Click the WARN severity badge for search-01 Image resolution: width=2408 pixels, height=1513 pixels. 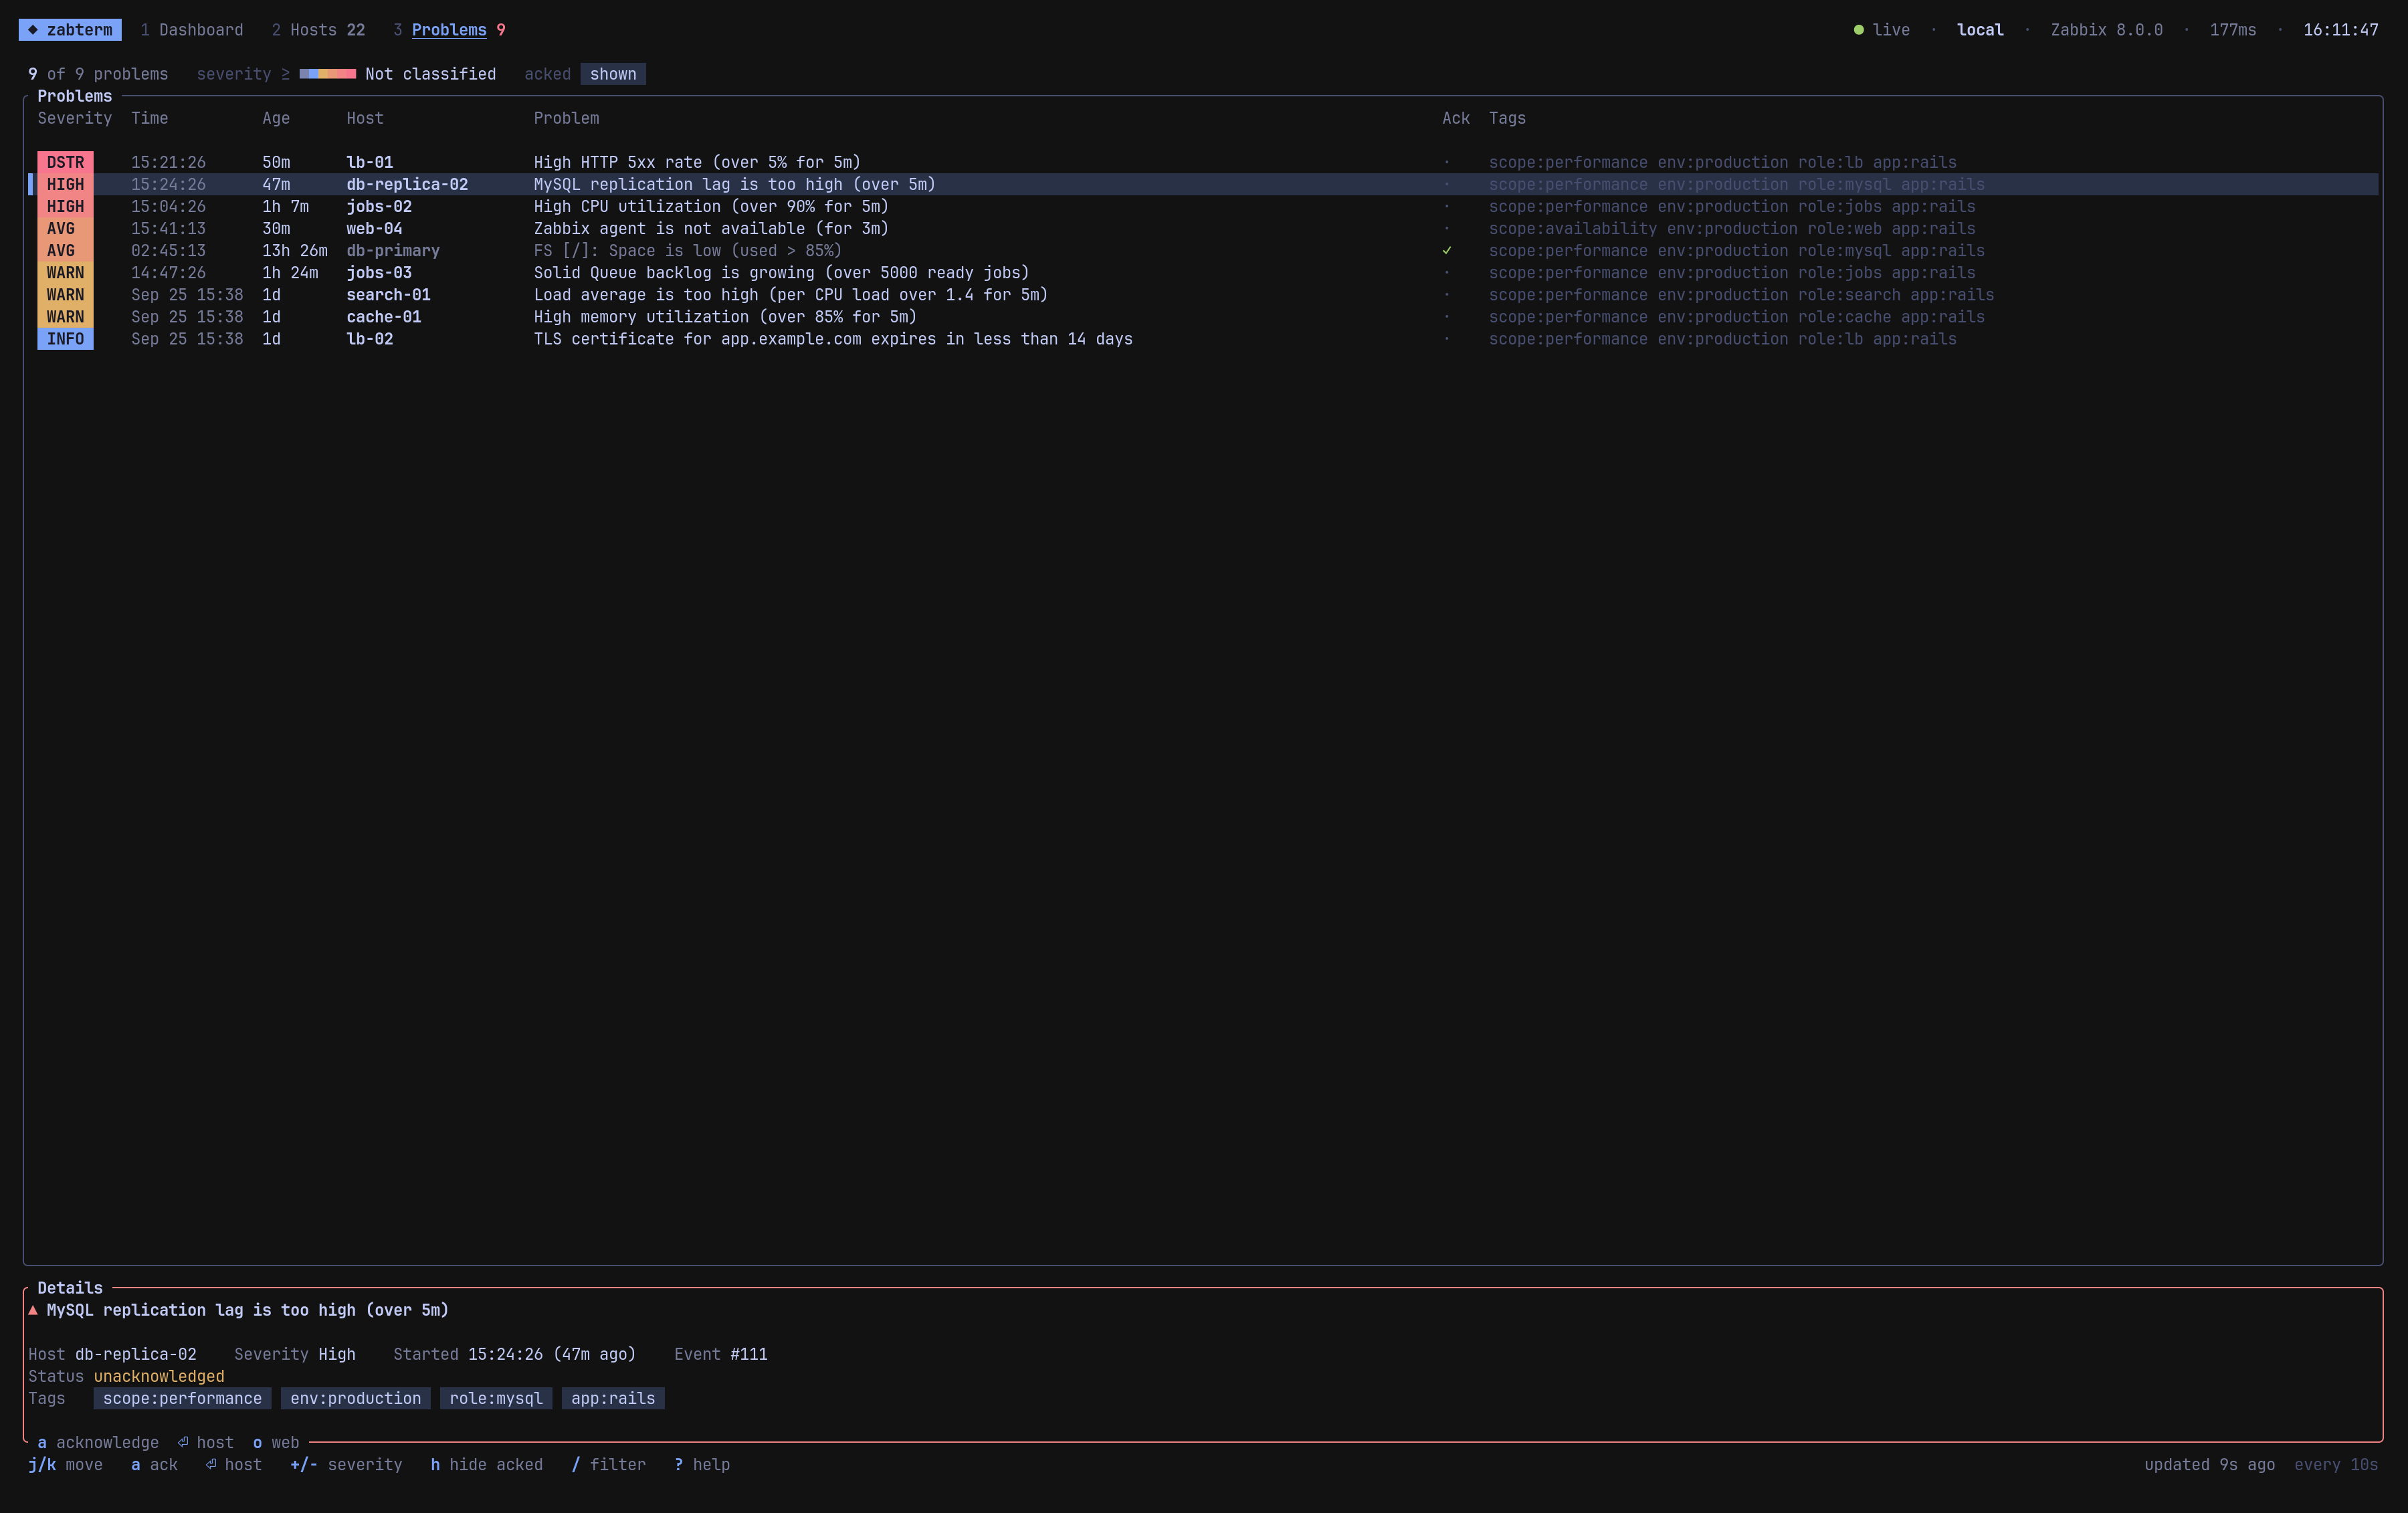click(65, 294)
